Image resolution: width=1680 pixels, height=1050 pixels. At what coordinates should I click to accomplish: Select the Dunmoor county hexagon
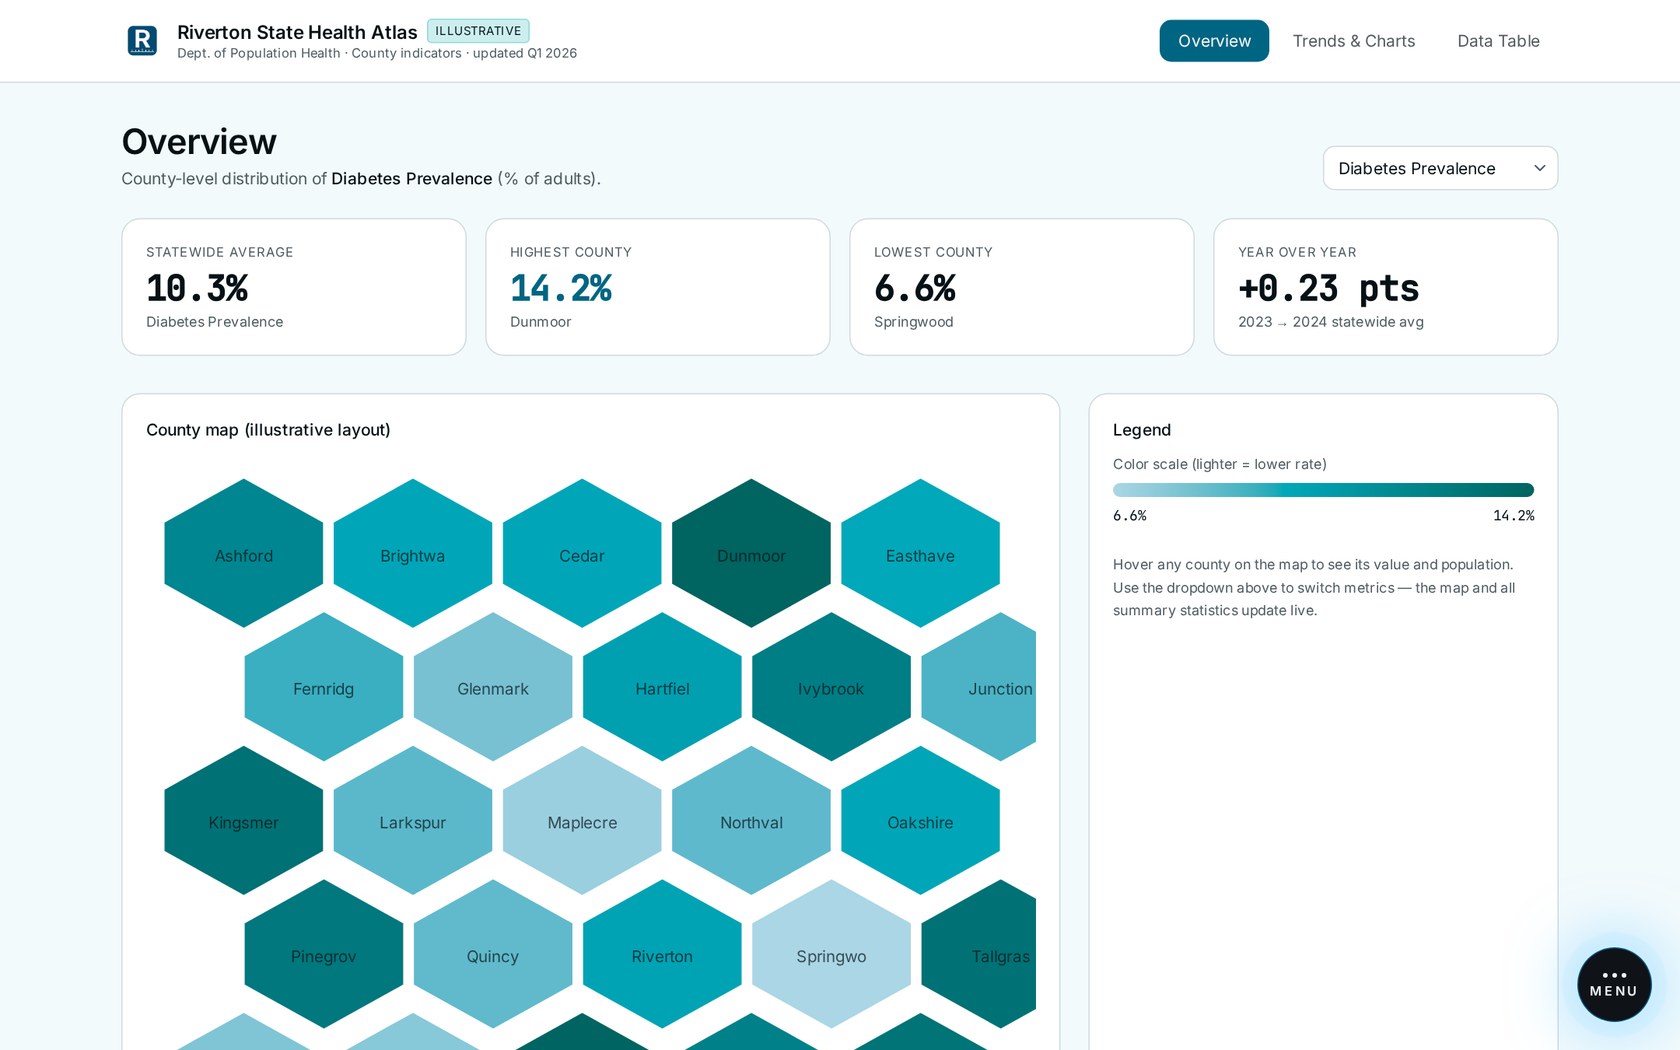coord(751,553)
